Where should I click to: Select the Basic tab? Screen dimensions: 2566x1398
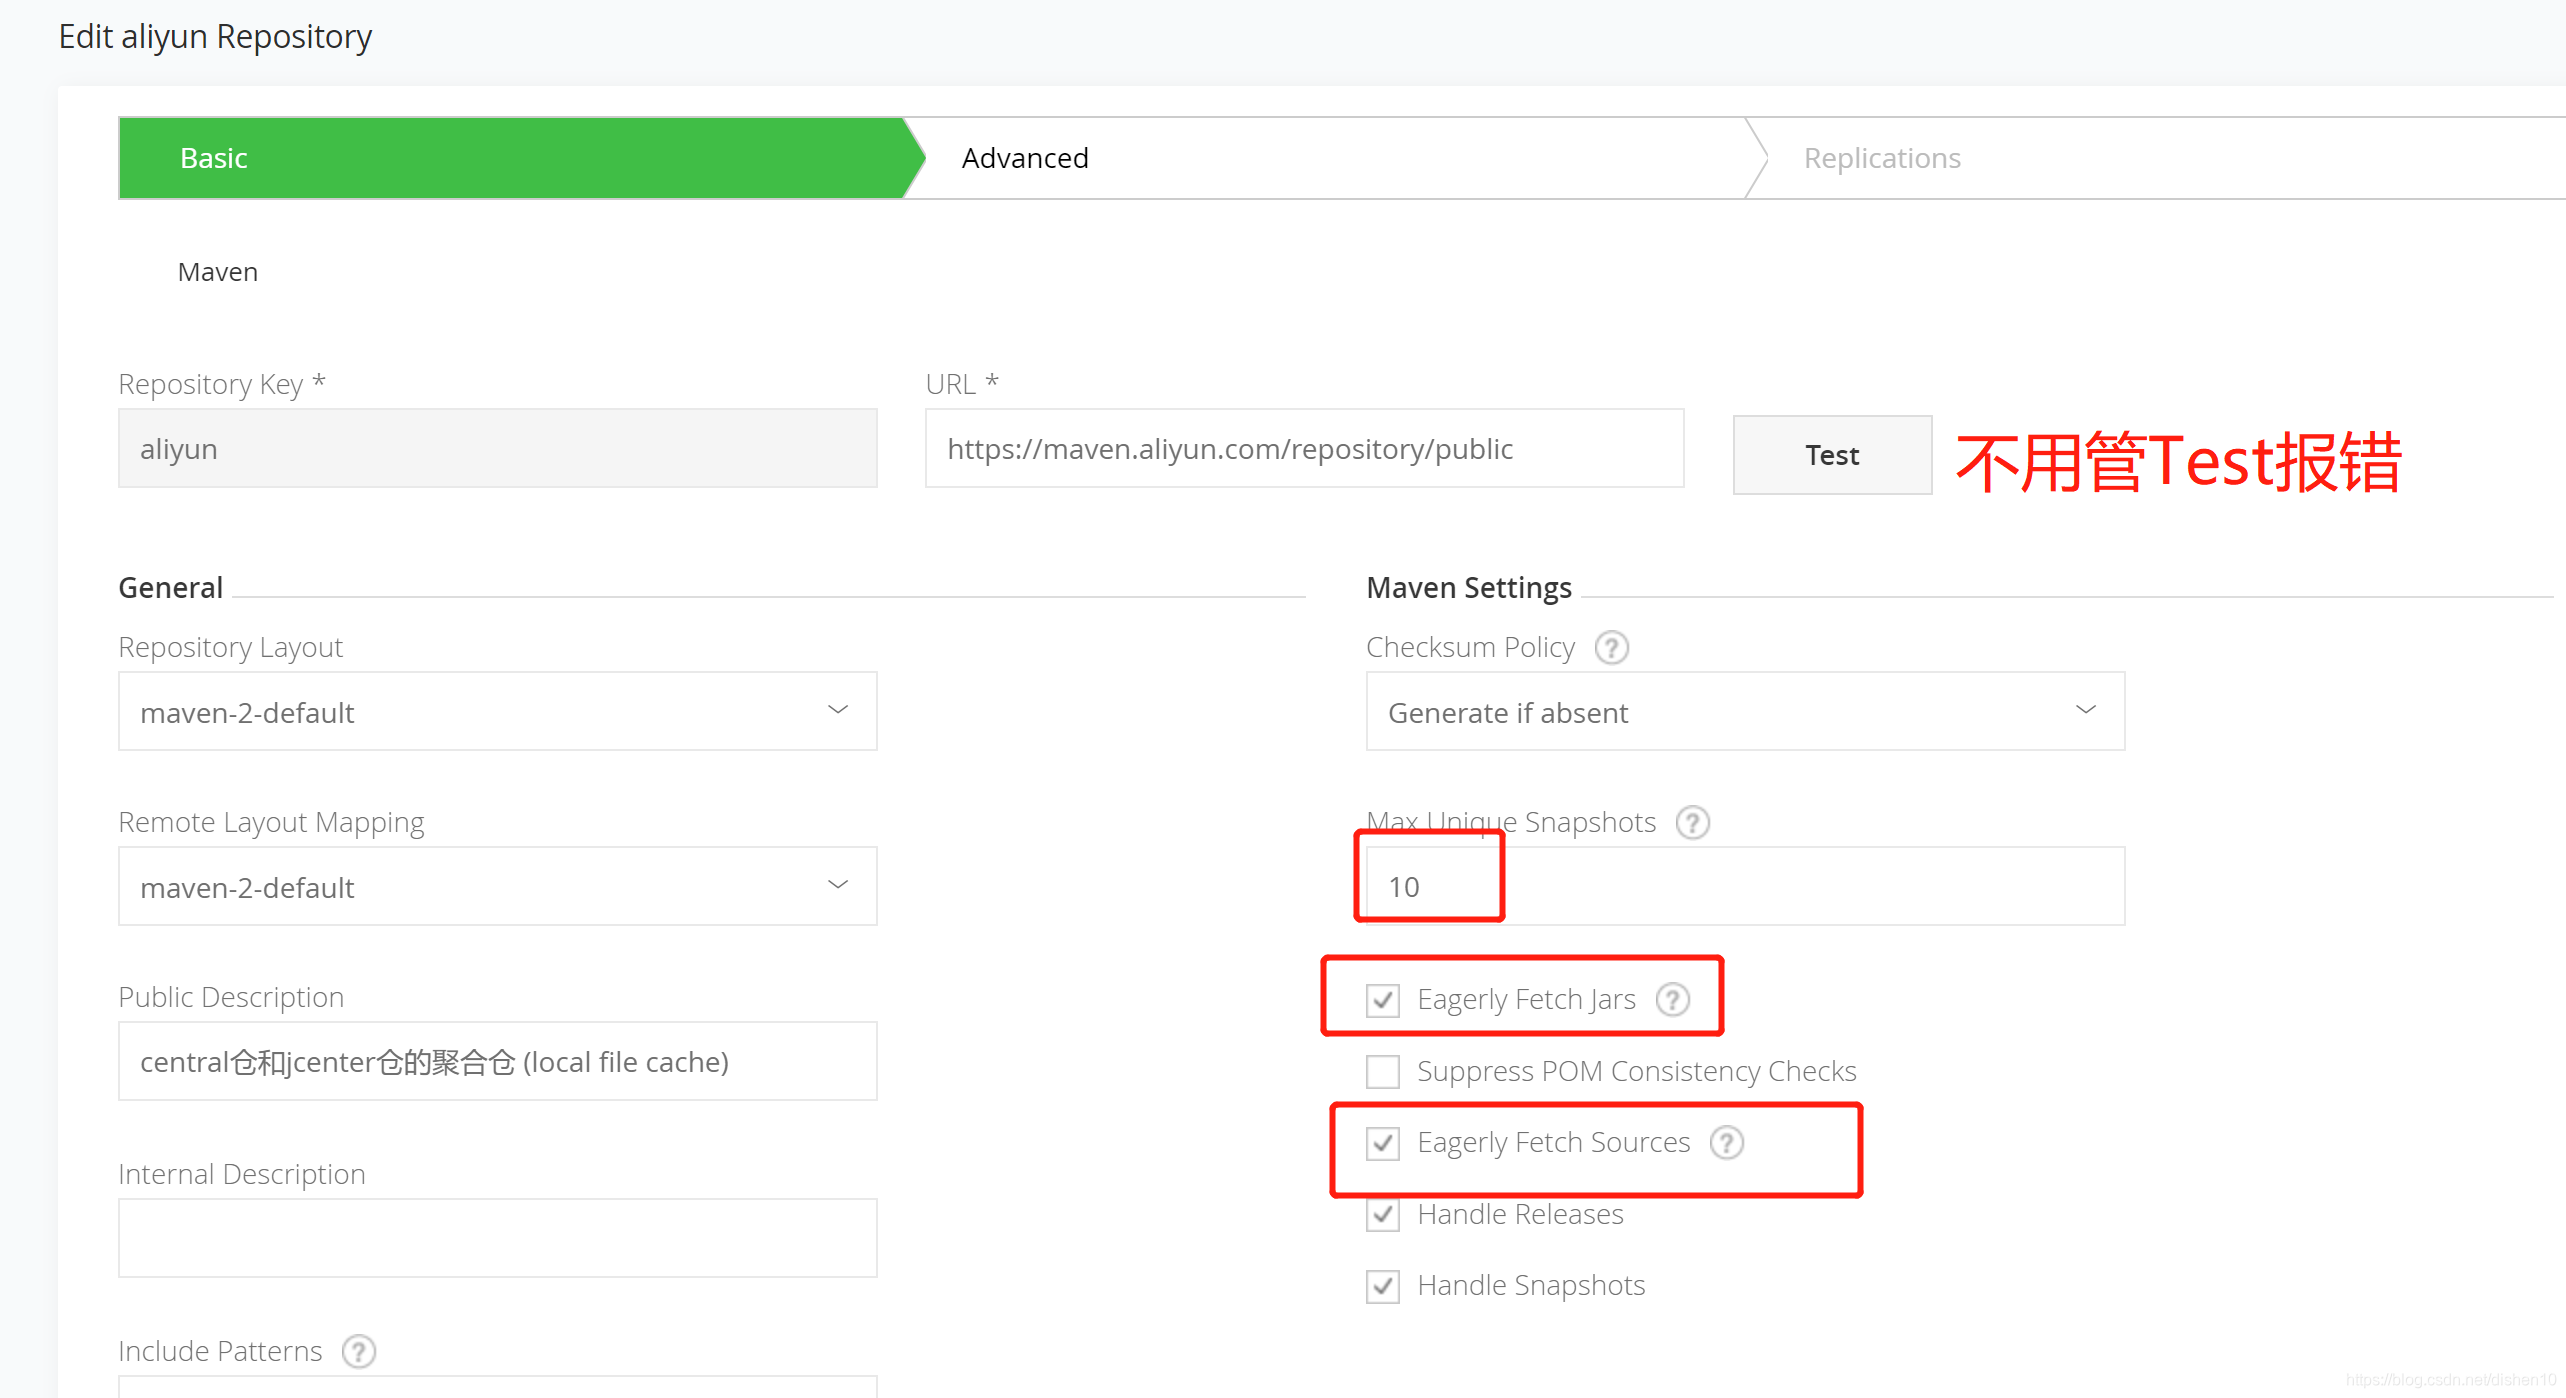(213, 158)
